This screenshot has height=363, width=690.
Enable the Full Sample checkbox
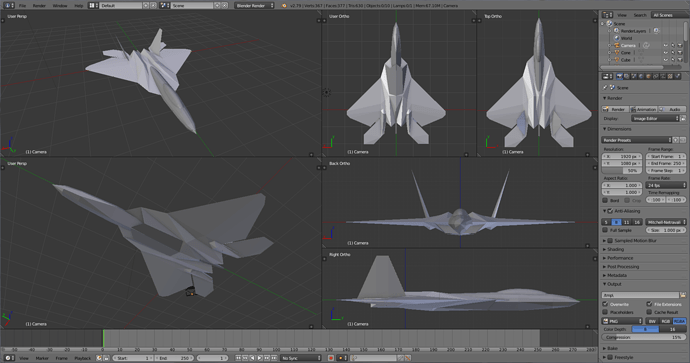click(x=605, y=230)
